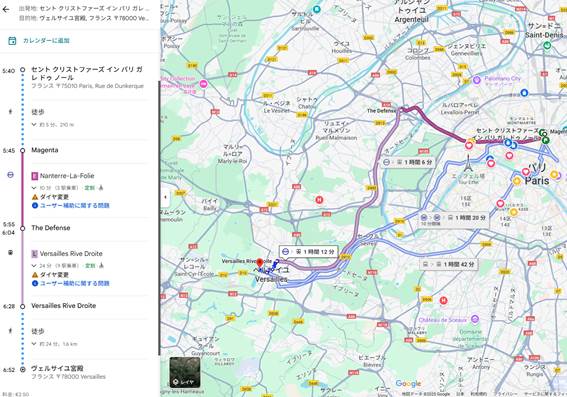Click the calendar icon beside カレンダーに追加

pos(12,40)
